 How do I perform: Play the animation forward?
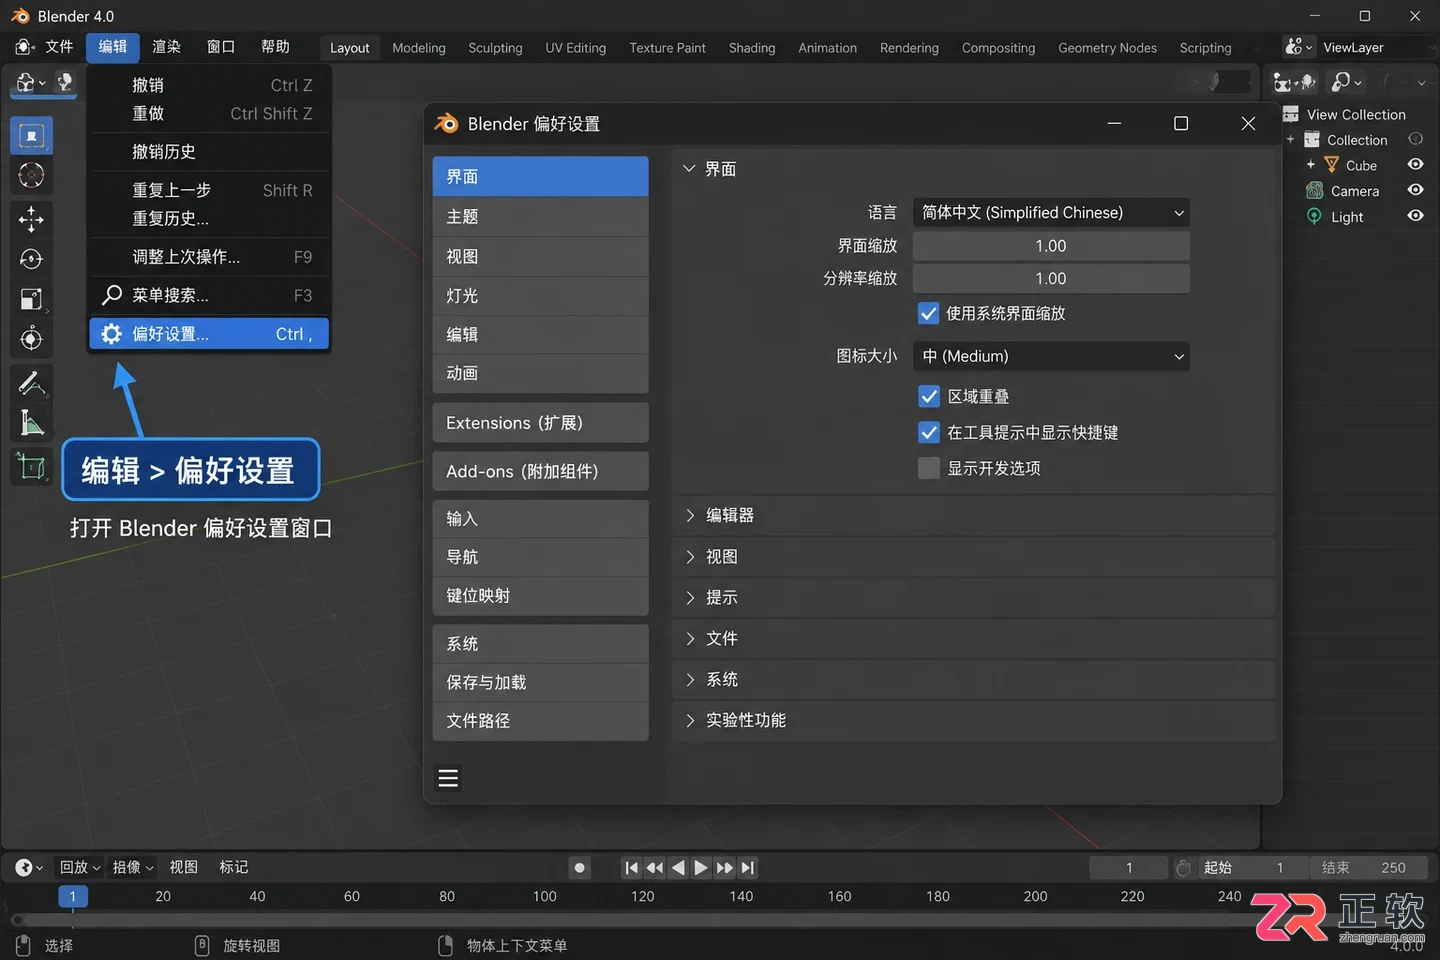pos(701,868)
